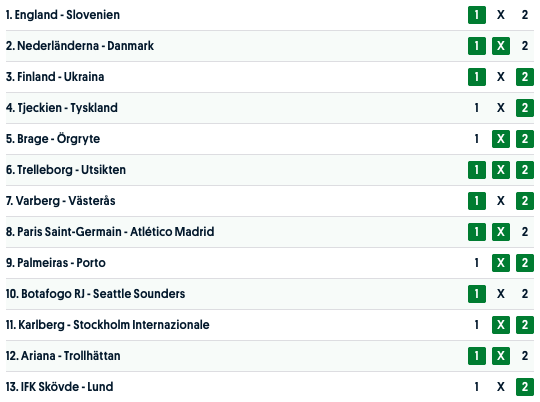The height and width of the screenshot is (402, 540).
Task: Select 2 for Botafogo RJ - Seattle Sounders
Action: [x=525, y=294]
